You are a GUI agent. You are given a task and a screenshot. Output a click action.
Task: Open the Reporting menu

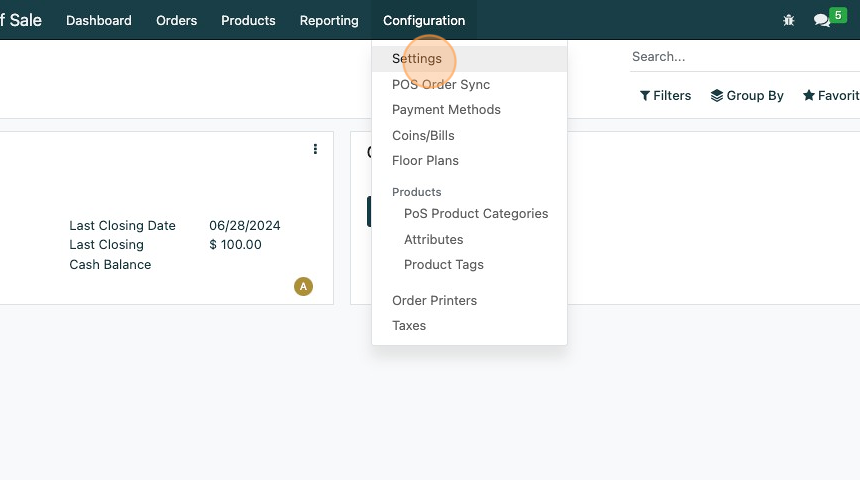tap(329, 20)
